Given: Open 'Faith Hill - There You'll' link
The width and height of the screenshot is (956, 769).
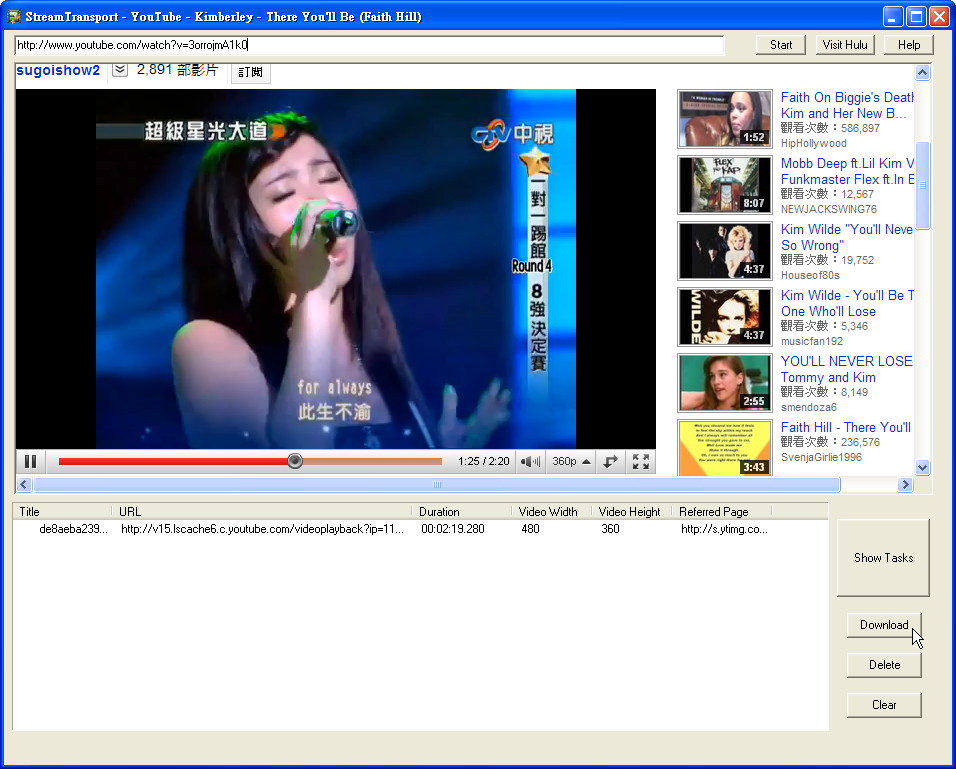Looking at the screenshot, I should click(846, 427).
